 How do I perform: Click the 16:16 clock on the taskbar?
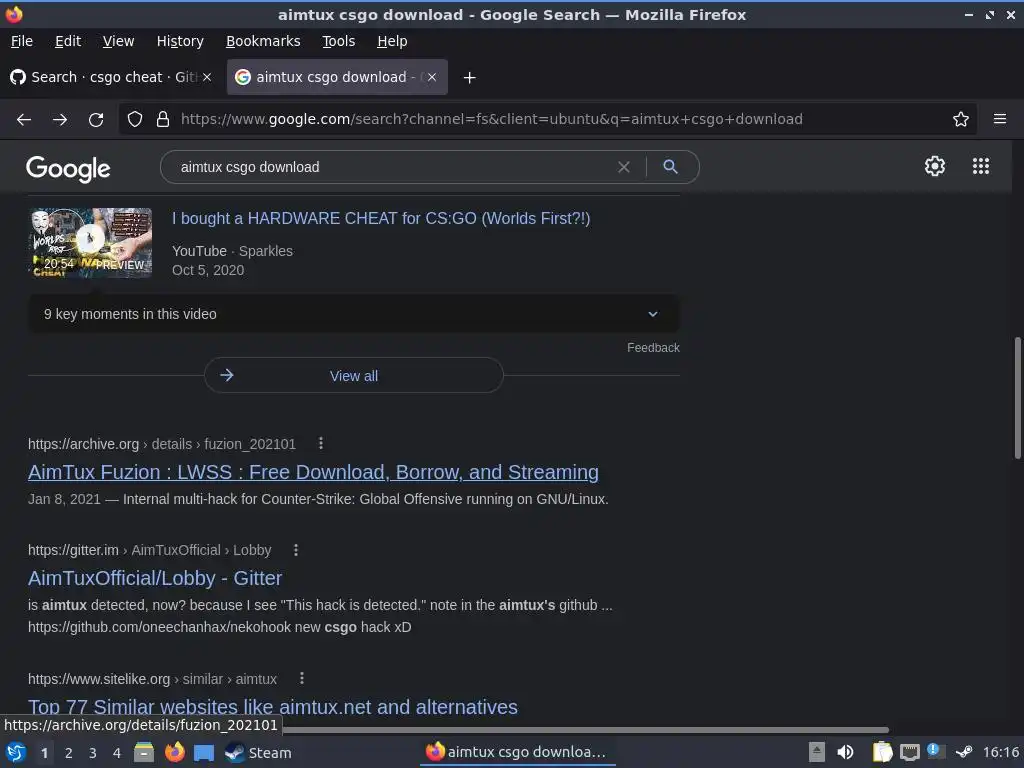tap(1000, 753)
